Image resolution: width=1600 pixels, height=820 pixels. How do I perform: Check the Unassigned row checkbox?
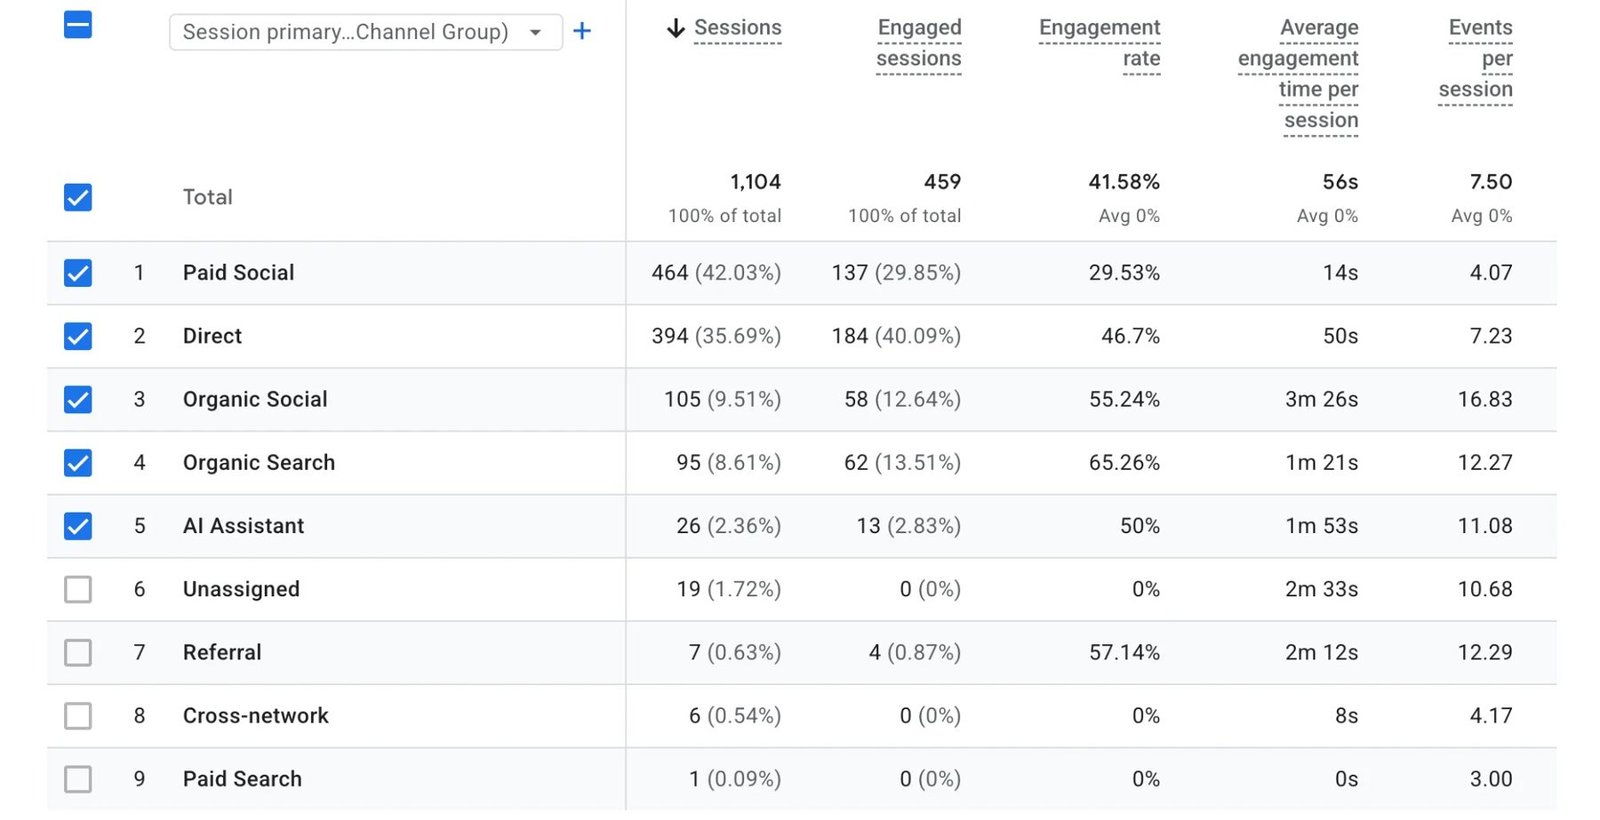[78, 589]
